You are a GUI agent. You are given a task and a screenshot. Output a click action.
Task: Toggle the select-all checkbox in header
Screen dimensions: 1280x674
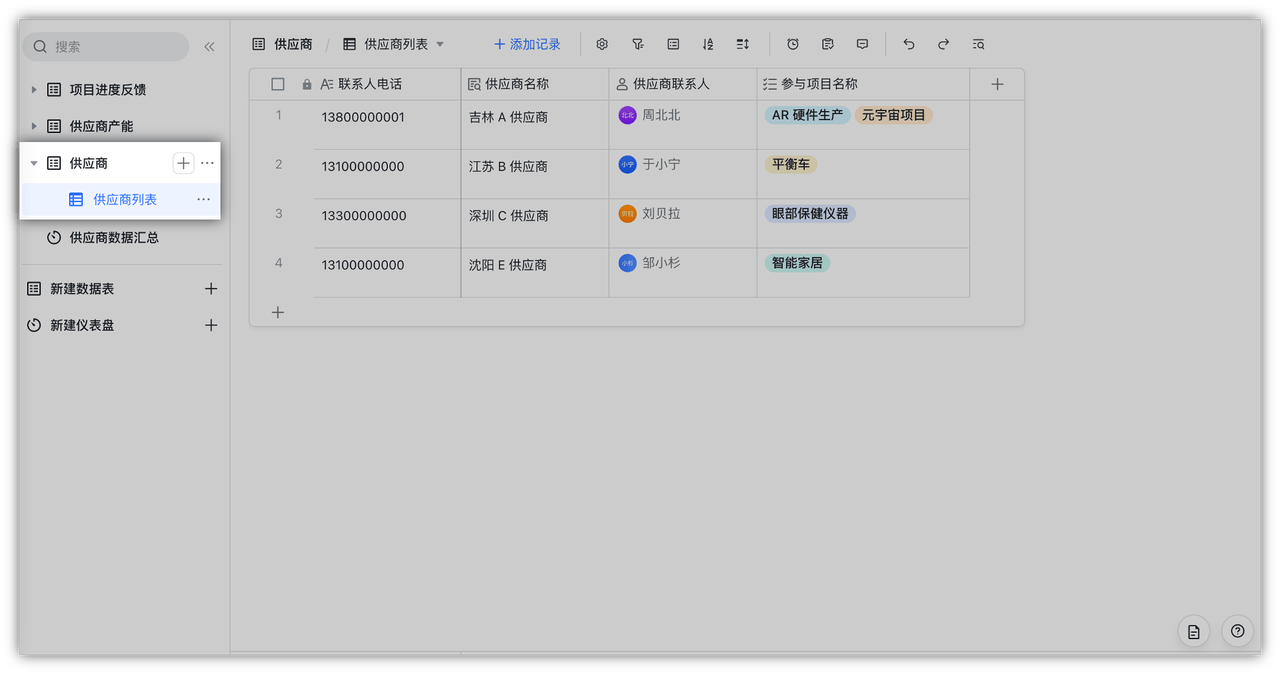[x=278, y=85]
